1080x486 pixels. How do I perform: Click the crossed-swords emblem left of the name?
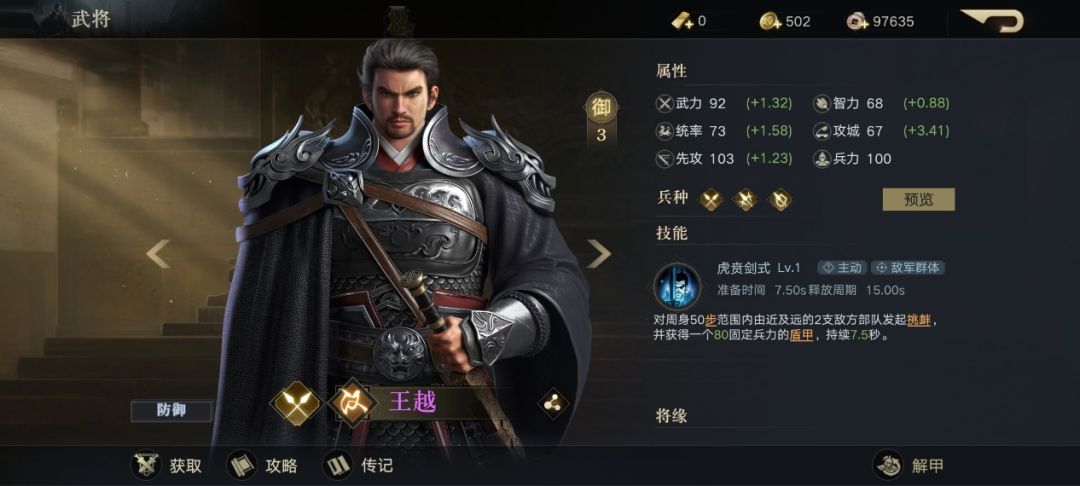click(x=297, y=403)
